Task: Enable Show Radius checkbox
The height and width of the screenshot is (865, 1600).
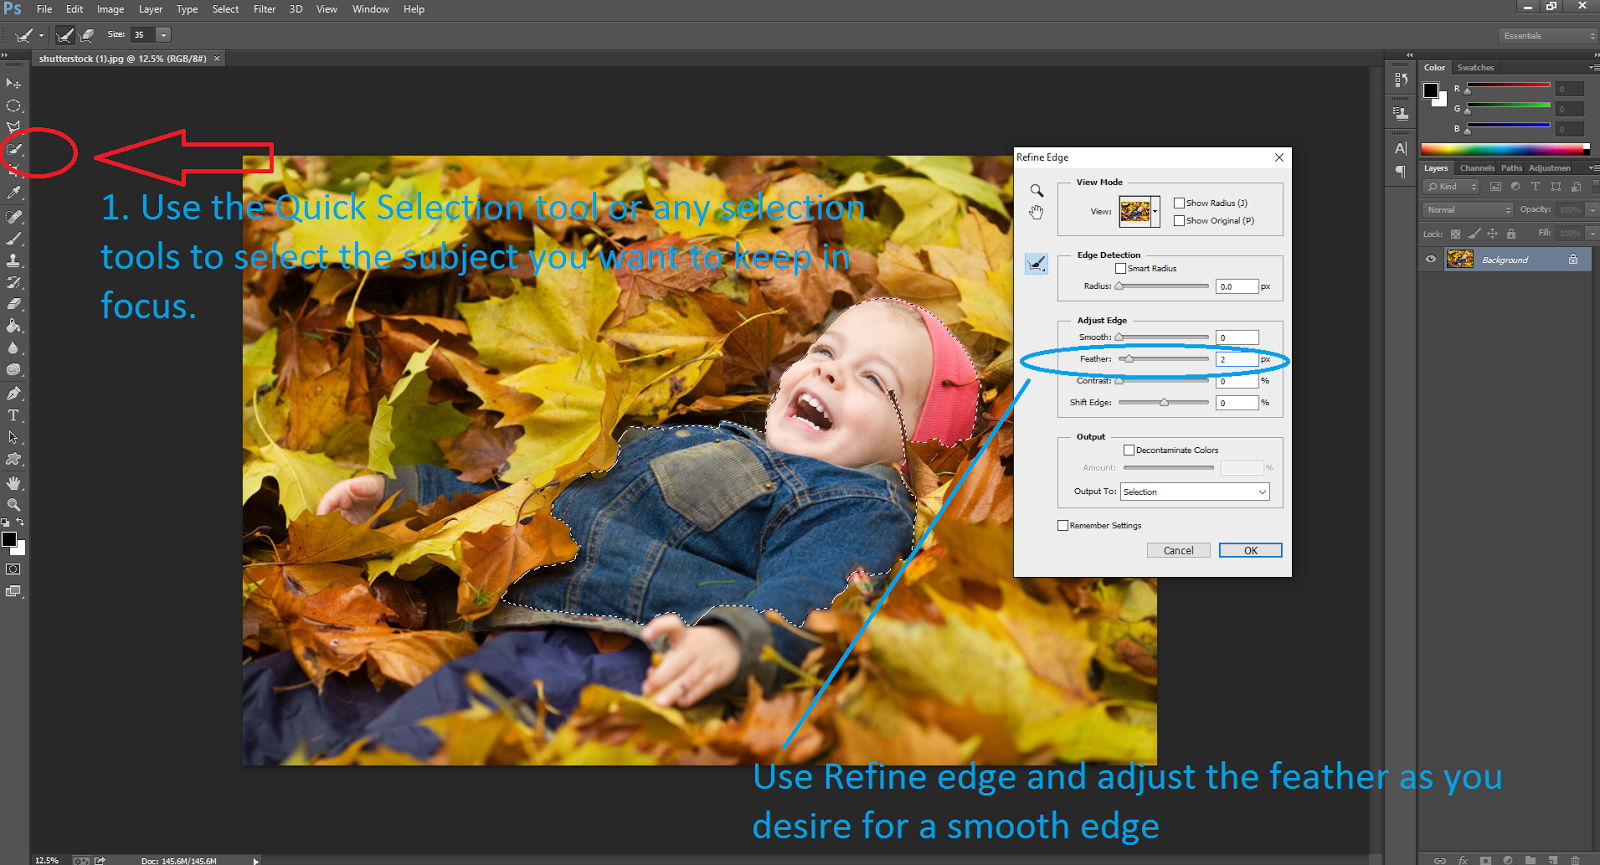Action: pyautogui.click(x=1179, y=203)
